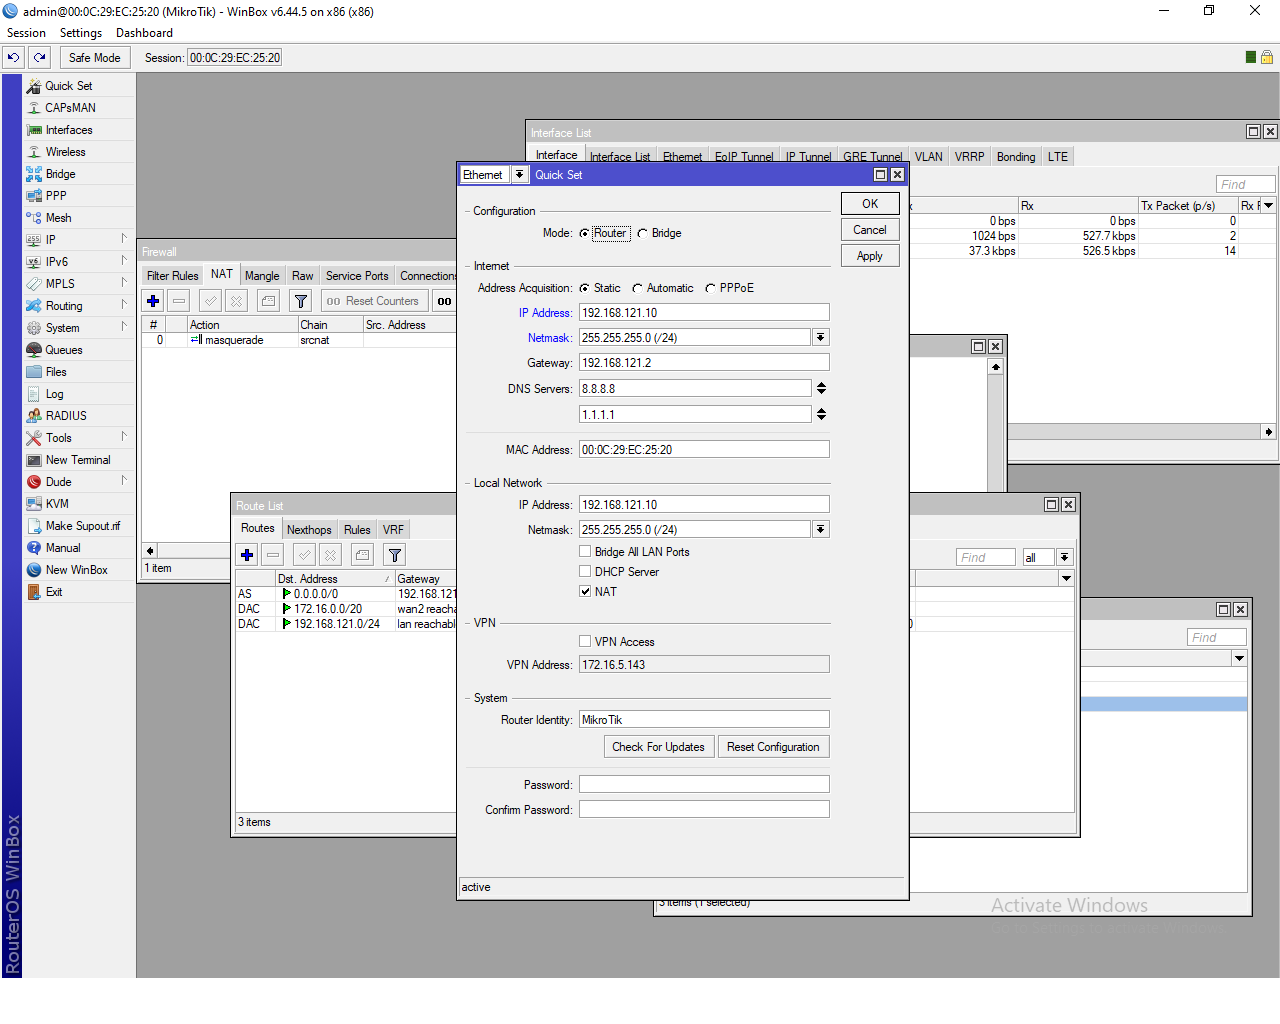The width and height of the screenshot is (1280, 1024).
Task: Open PPP section in sidebar
Action: tap(56, 196)
